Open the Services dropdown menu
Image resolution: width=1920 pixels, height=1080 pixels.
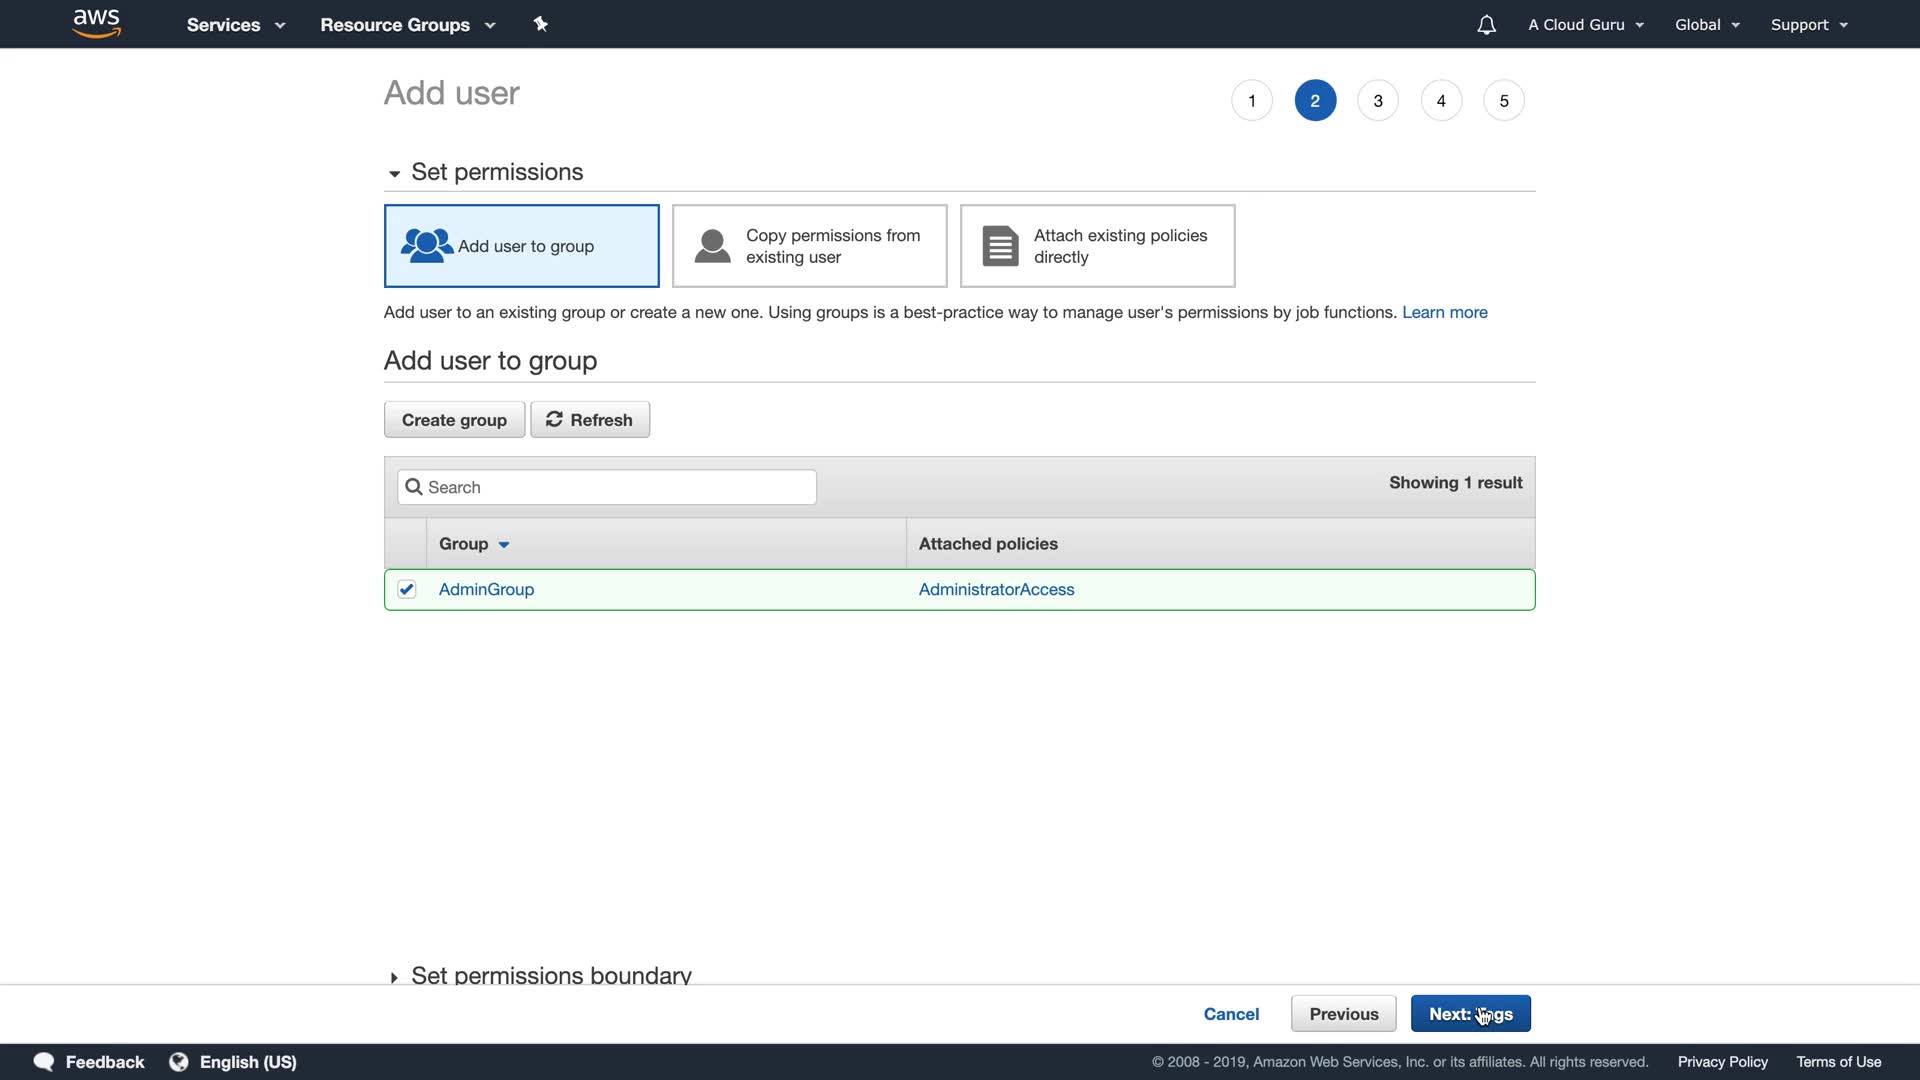(x=235, y=25)
